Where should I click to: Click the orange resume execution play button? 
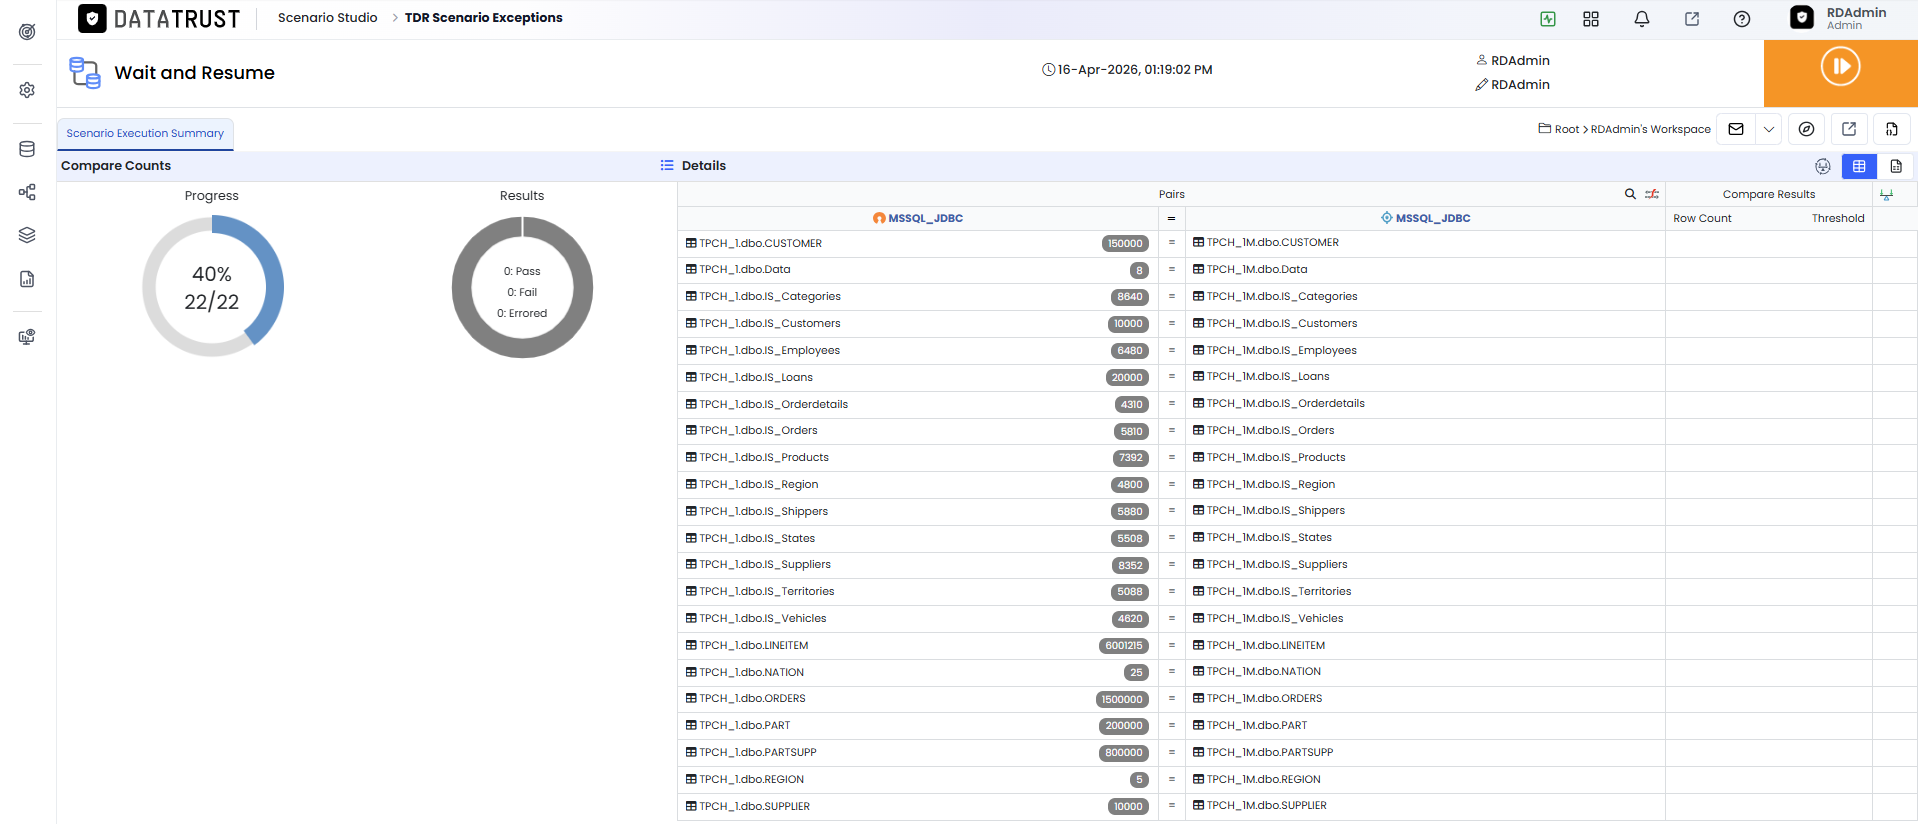pos(1840,67)
